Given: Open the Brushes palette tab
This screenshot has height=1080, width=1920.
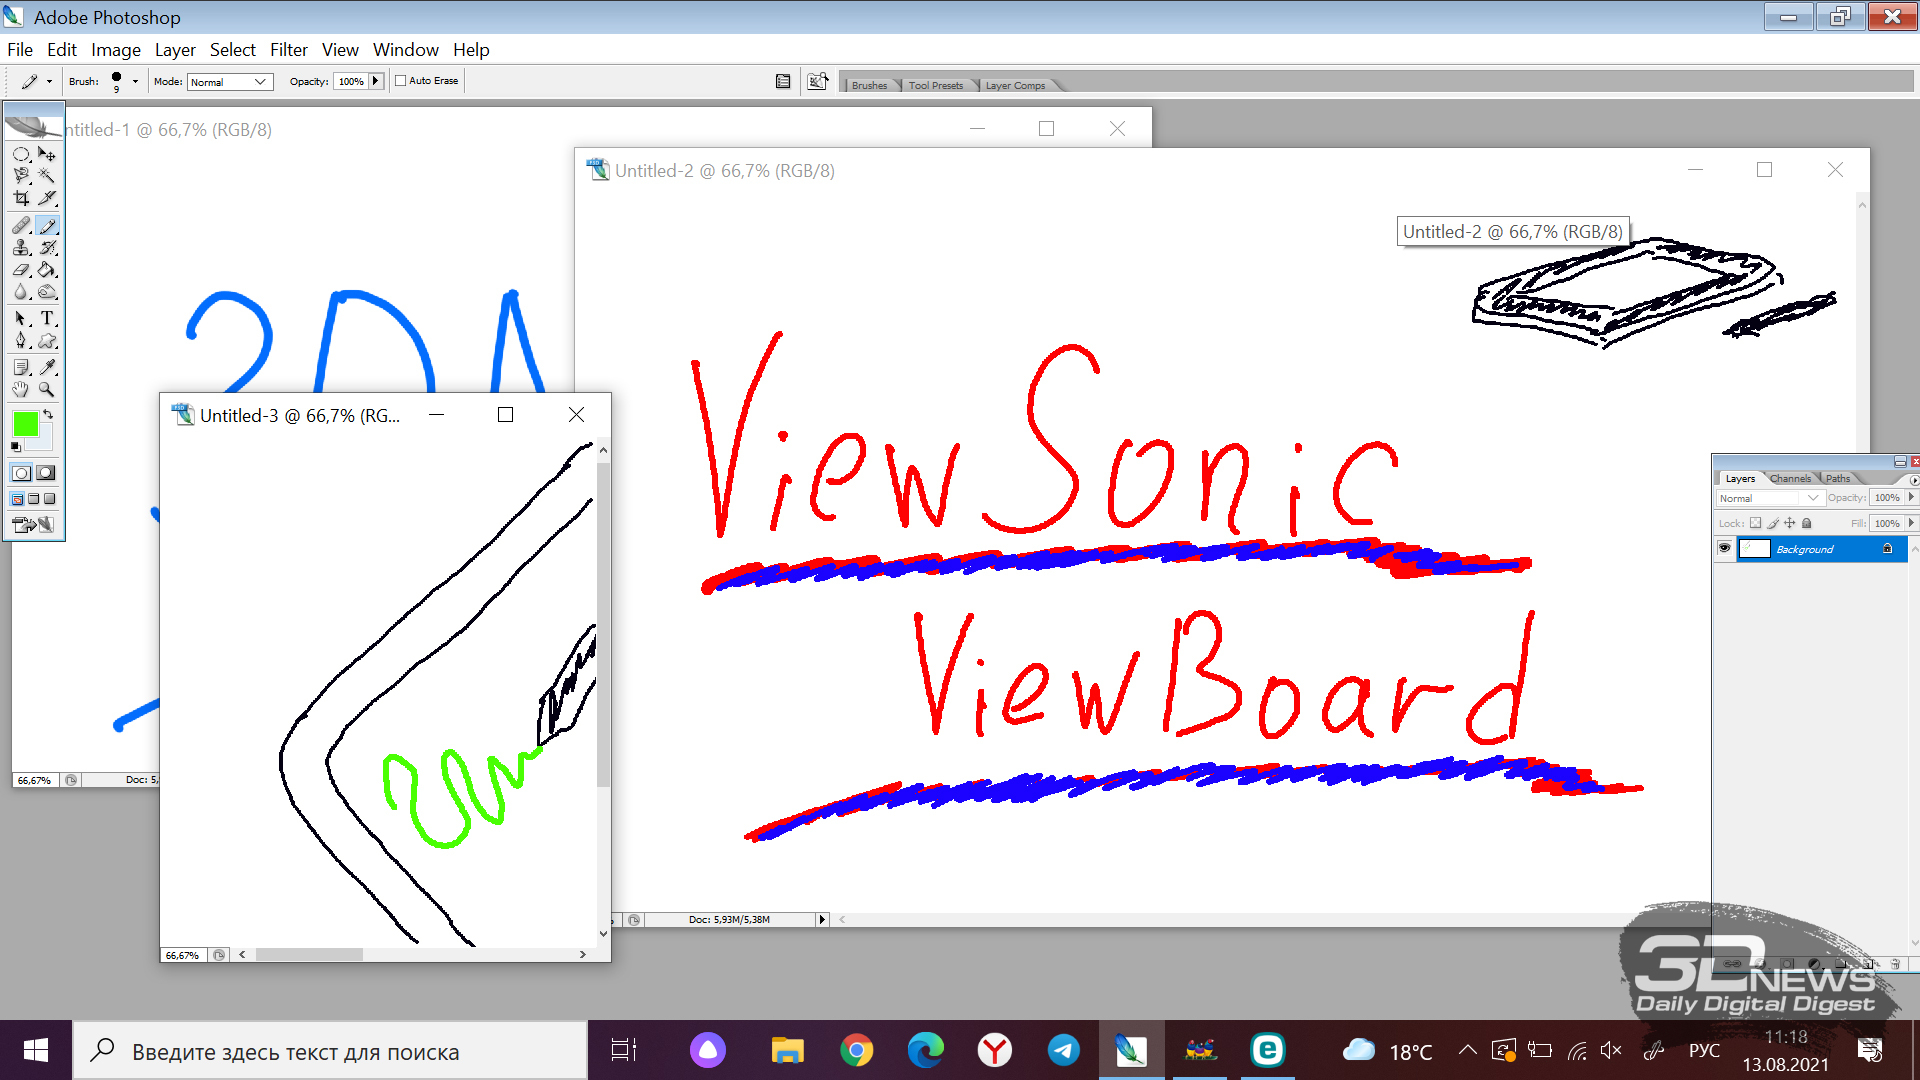Looking at the screenshot, I should point(869,86).
